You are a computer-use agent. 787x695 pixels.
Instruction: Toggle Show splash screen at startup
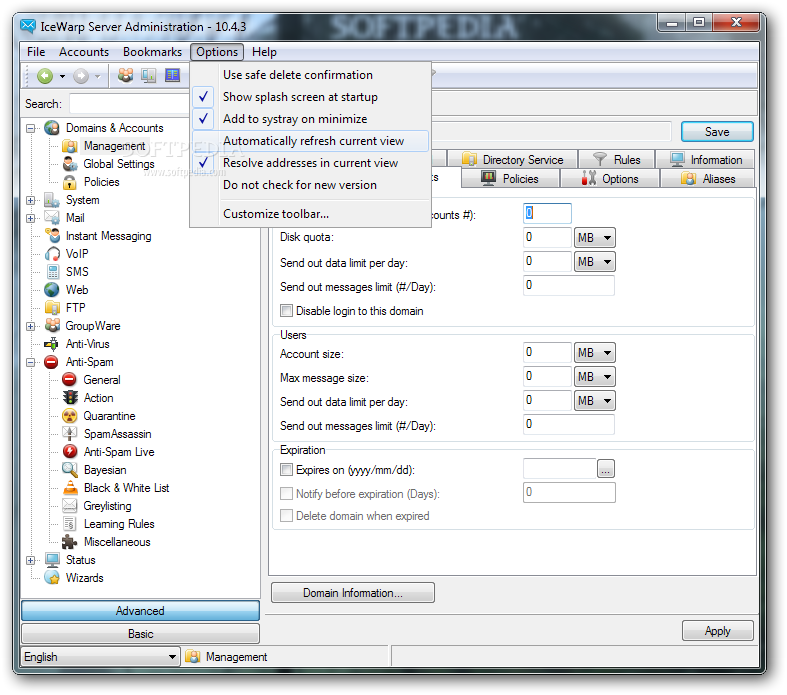point(310,97)
